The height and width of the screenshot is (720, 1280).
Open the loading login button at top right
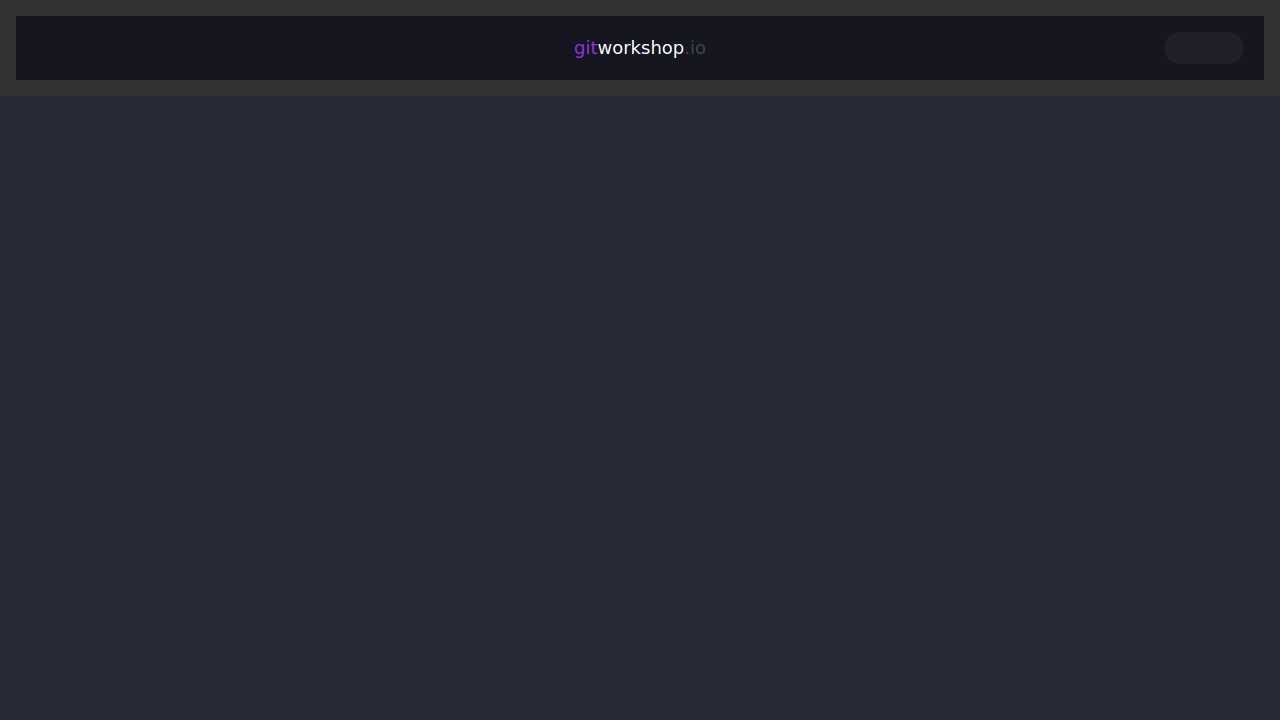(x=1203, y=48)
